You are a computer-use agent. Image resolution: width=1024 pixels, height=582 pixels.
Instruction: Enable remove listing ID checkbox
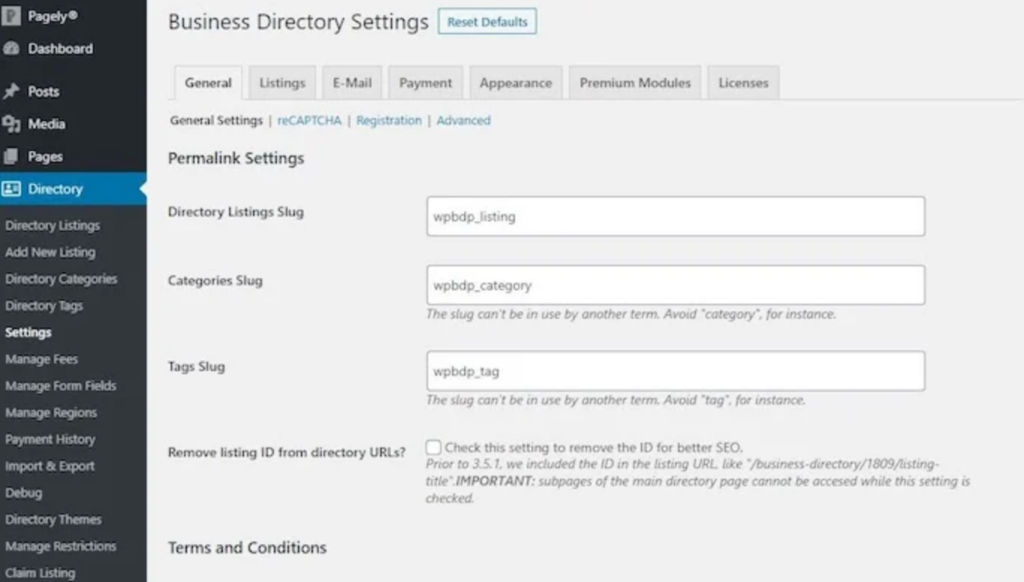434,447
